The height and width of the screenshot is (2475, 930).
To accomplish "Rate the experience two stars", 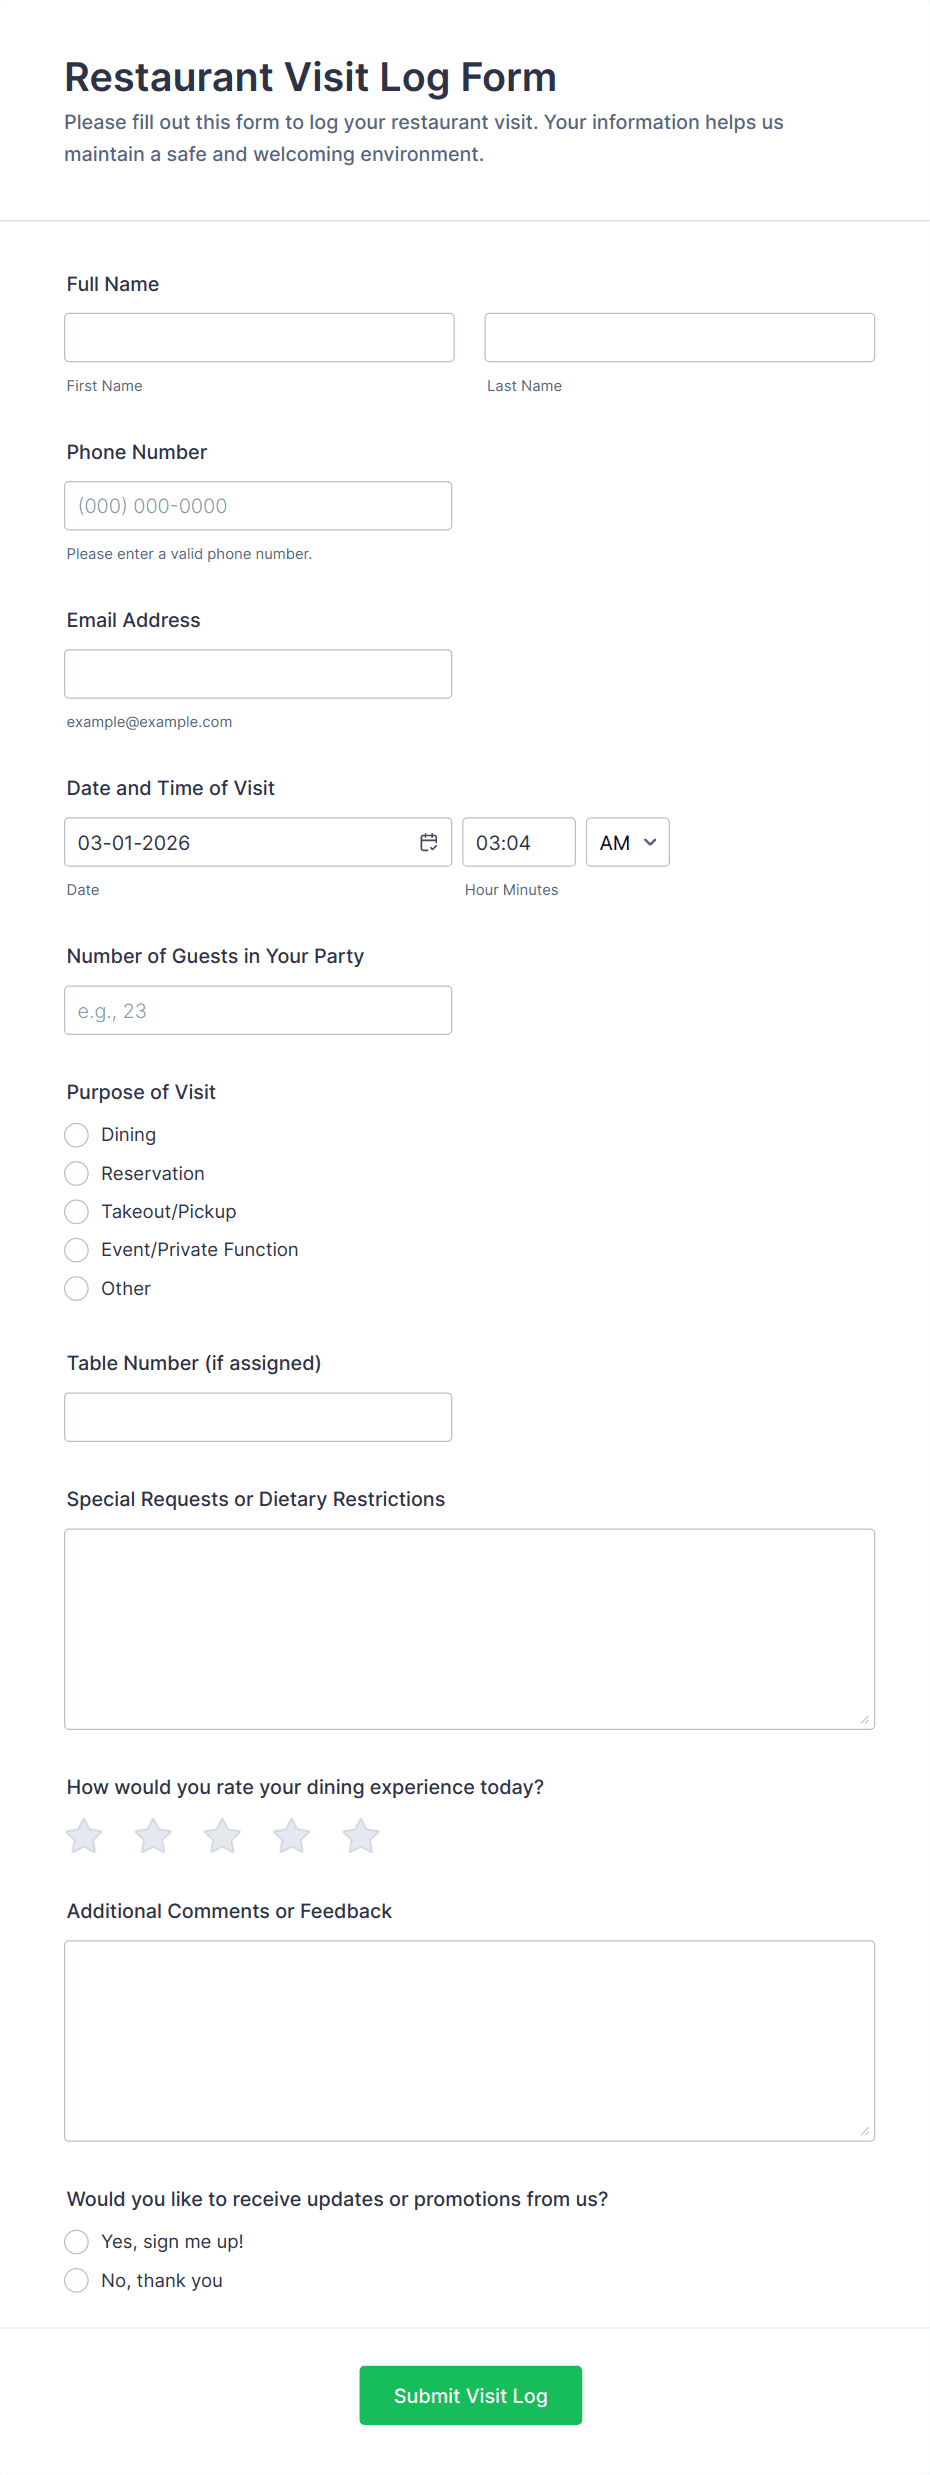I will (153, 1836).
